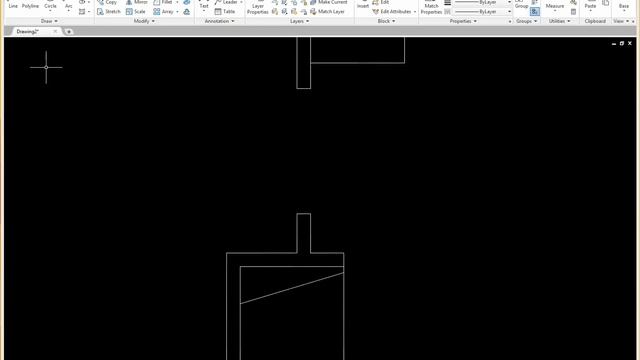Viewport: 640px width, 360px height.
Task: Expand the Layers panel title
Action: pyautogui.click(x=299, y=21)
